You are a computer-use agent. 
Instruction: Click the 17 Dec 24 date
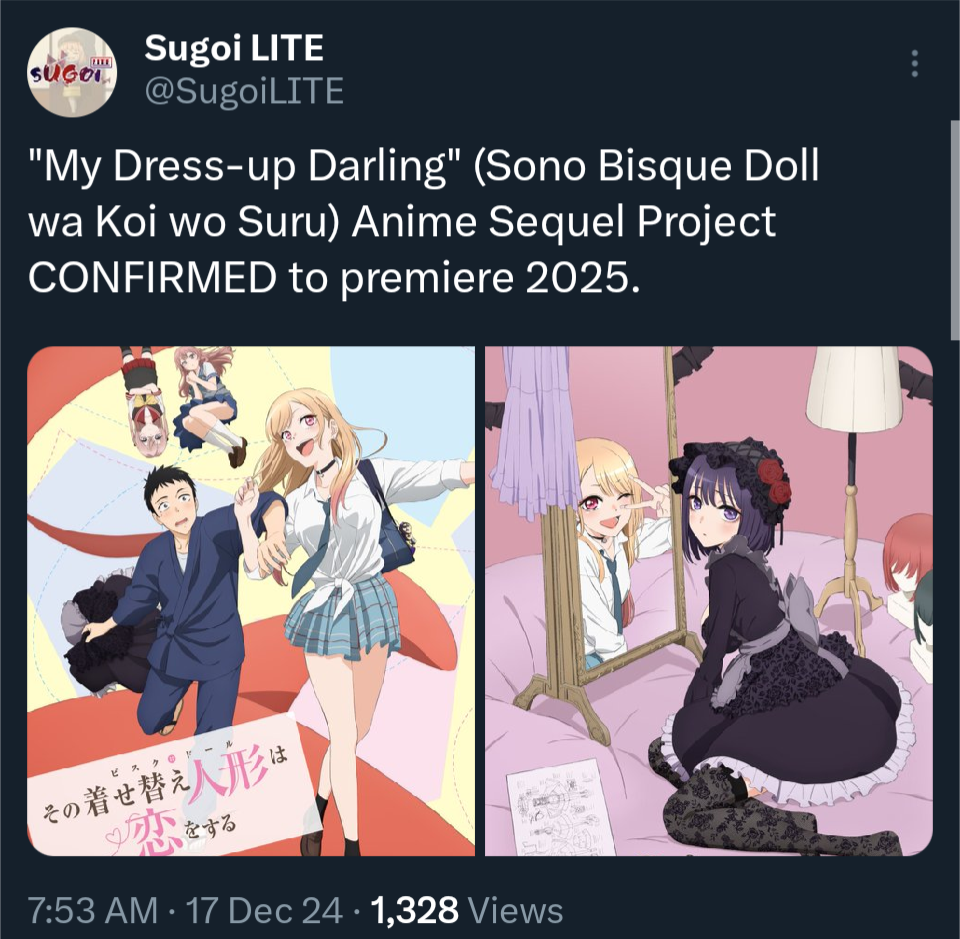click(263, 911)
